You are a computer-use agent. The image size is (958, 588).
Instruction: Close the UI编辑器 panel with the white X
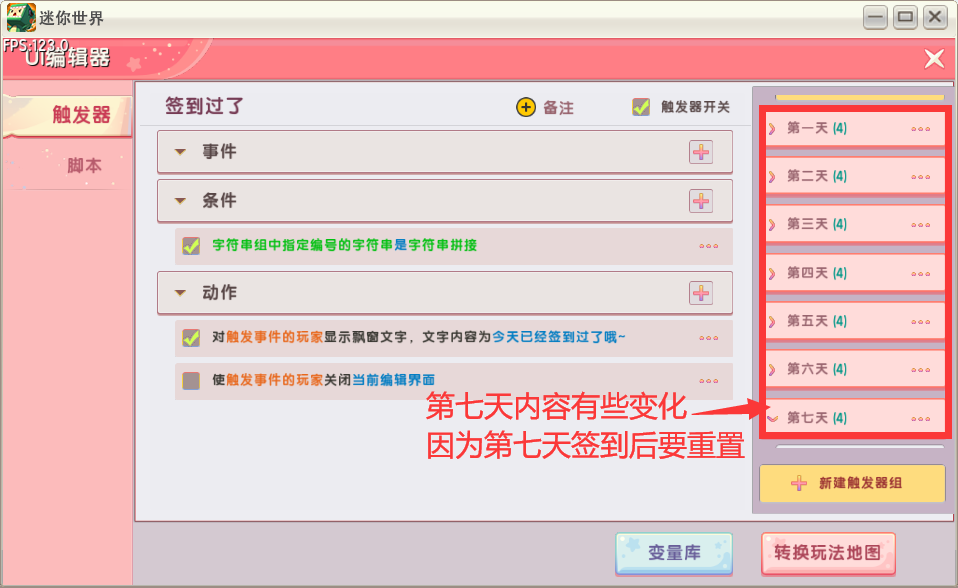pyautogui.click(x=934, y=59)
